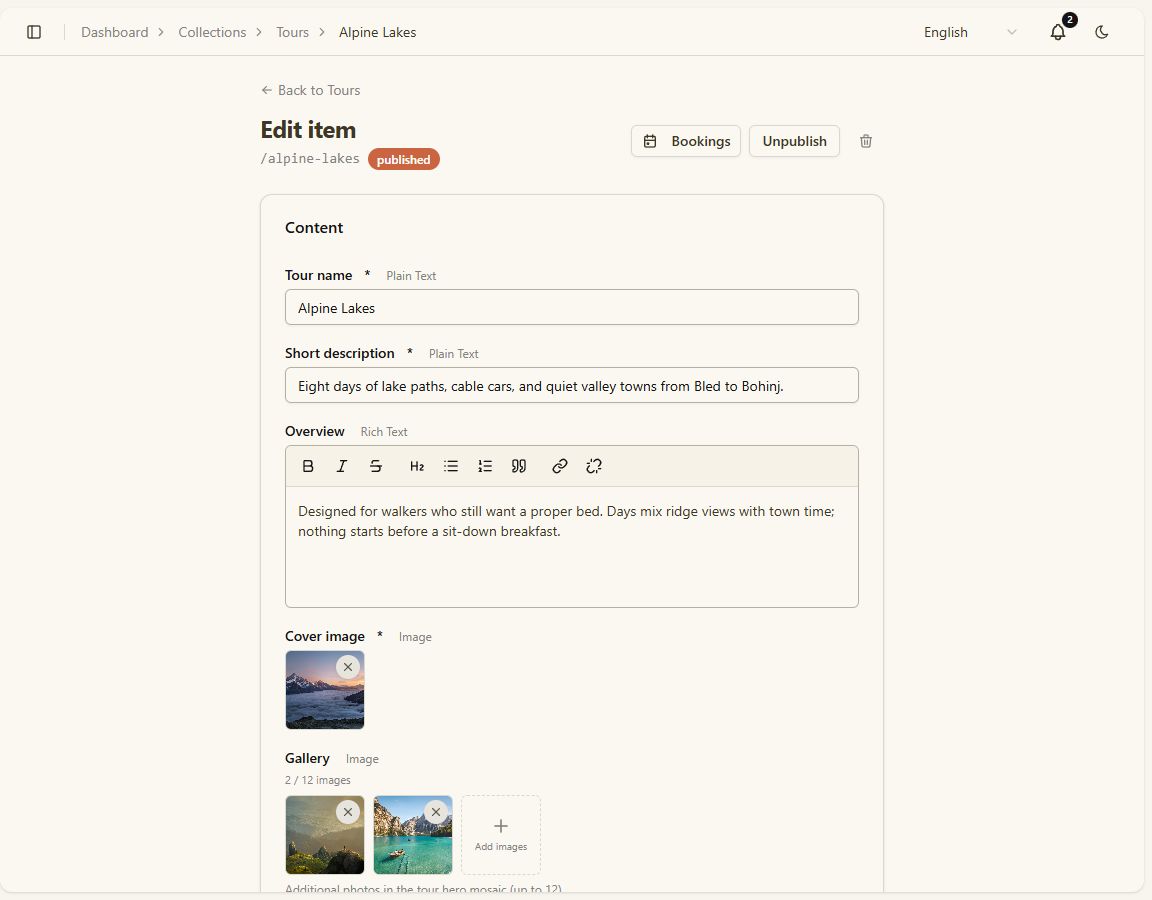1152x900 pixels.
Task: Open the English language dropdown
Action: point(970,32)
